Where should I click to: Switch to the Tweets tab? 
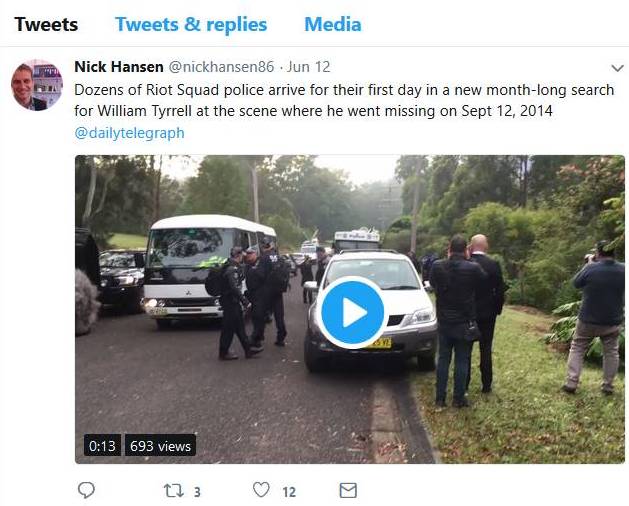pos(46,24)
